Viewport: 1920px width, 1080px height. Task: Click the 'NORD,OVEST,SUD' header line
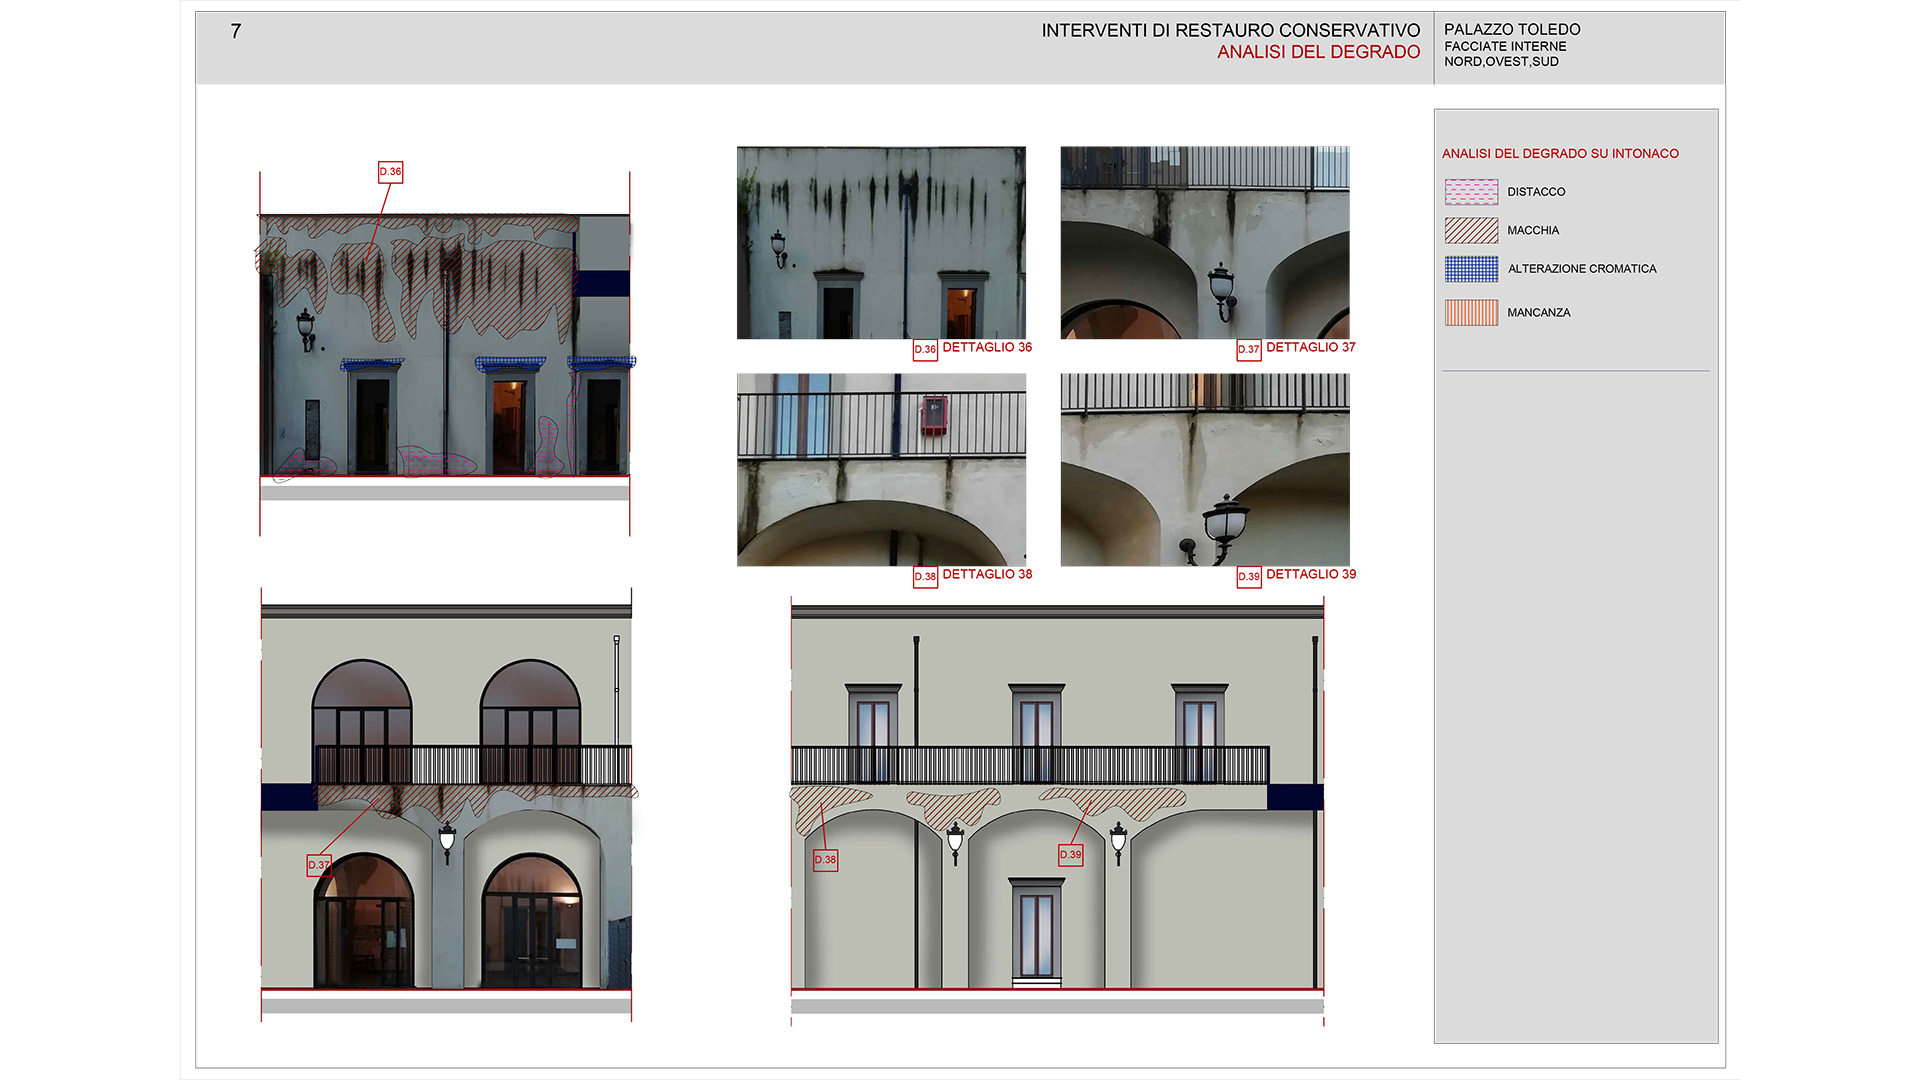click(x=1501, y=61)
